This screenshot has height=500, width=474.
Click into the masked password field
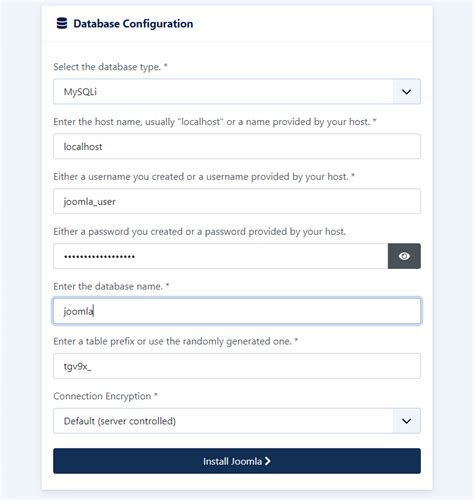[x=220, y=256]
